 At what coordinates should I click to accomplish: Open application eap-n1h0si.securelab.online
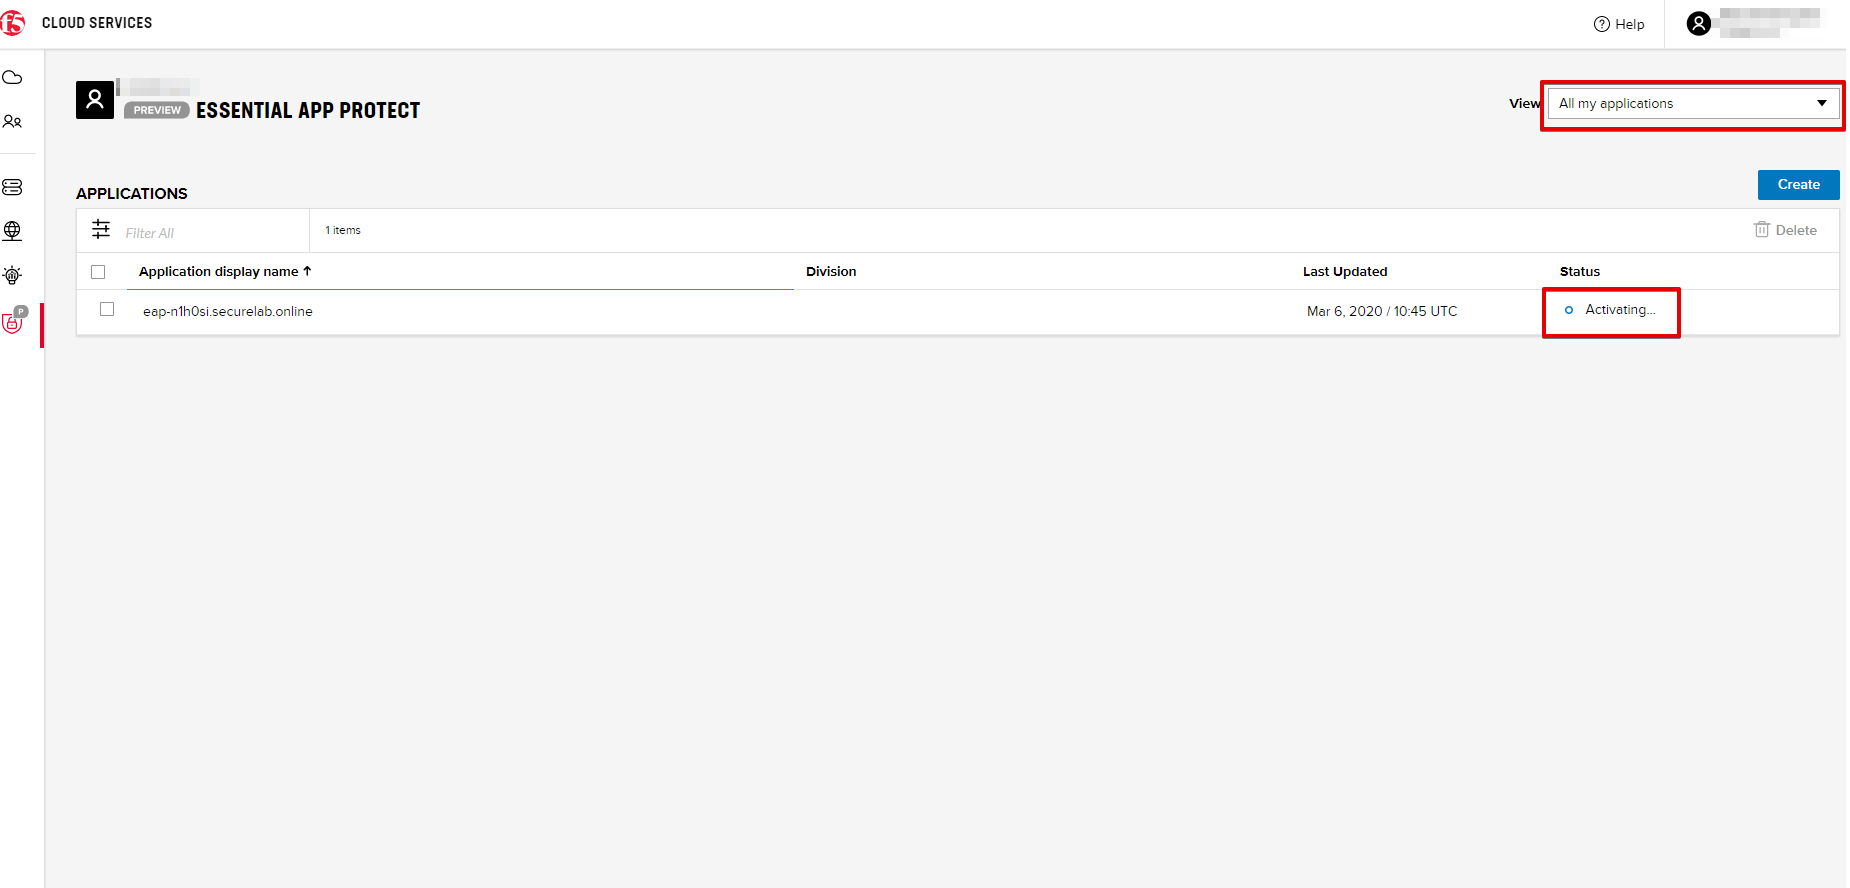pos(228,312)
